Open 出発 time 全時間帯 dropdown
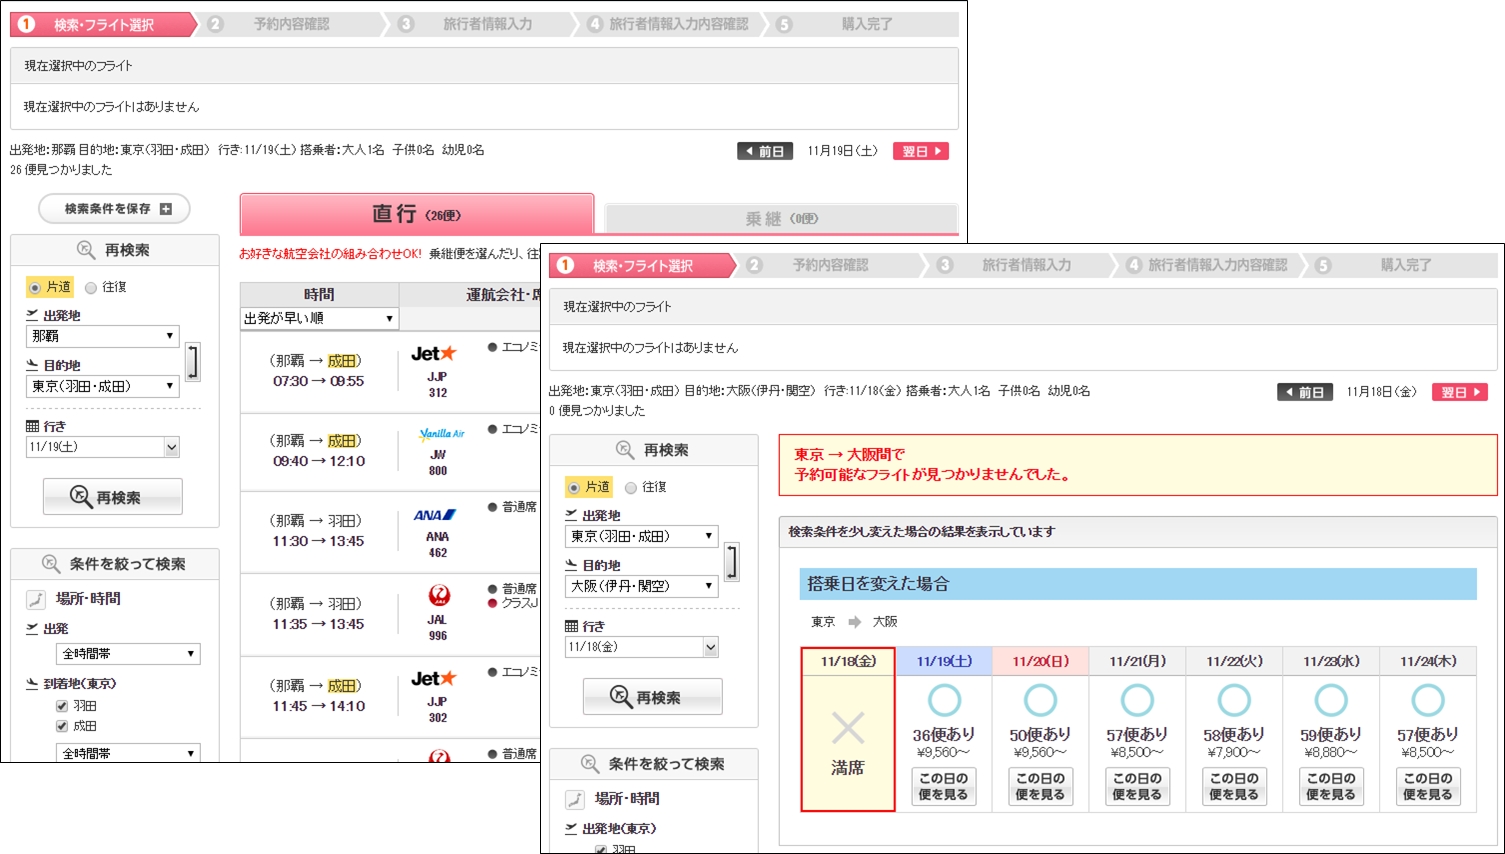This screenshot has width=1505, height=854. point(128,654)
